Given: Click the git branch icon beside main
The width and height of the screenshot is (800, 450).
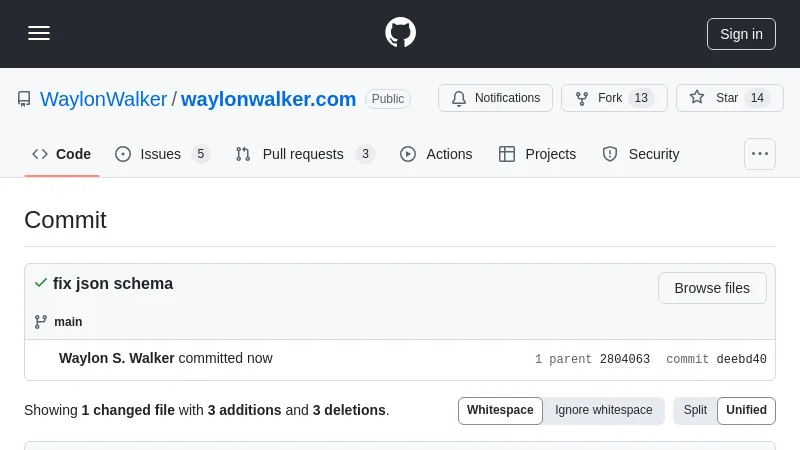Looking at the screenshot, I should (x=40, y=322).
